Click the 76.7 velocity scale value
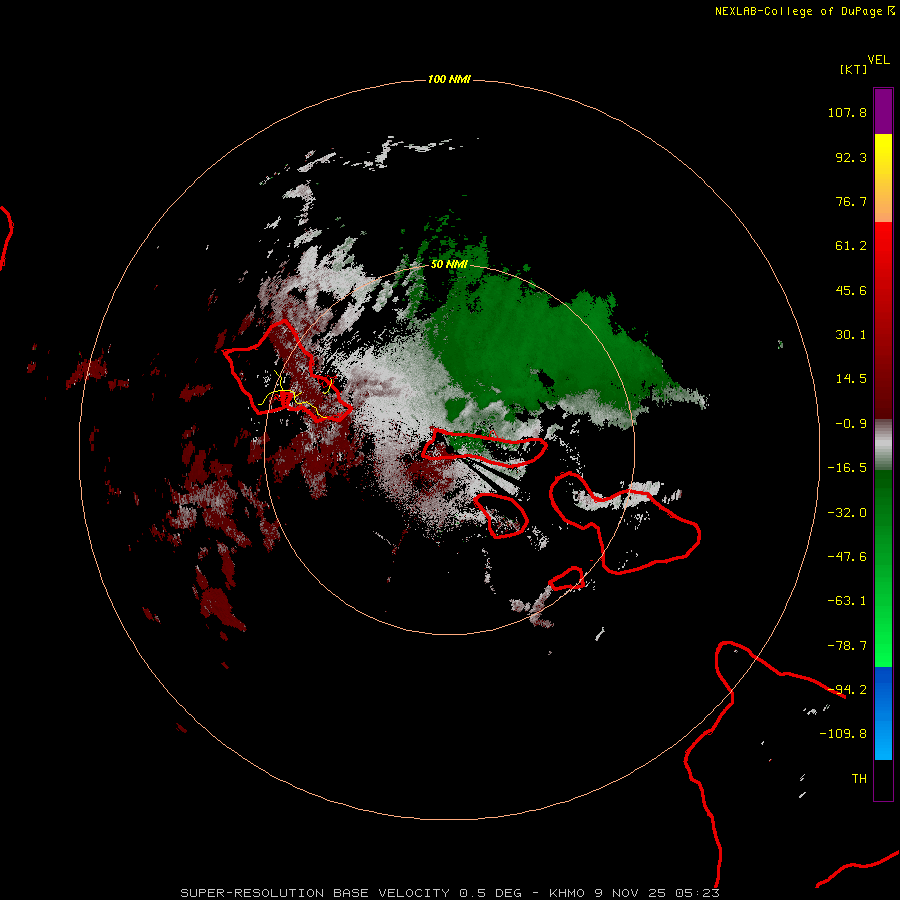 [851, 201]
